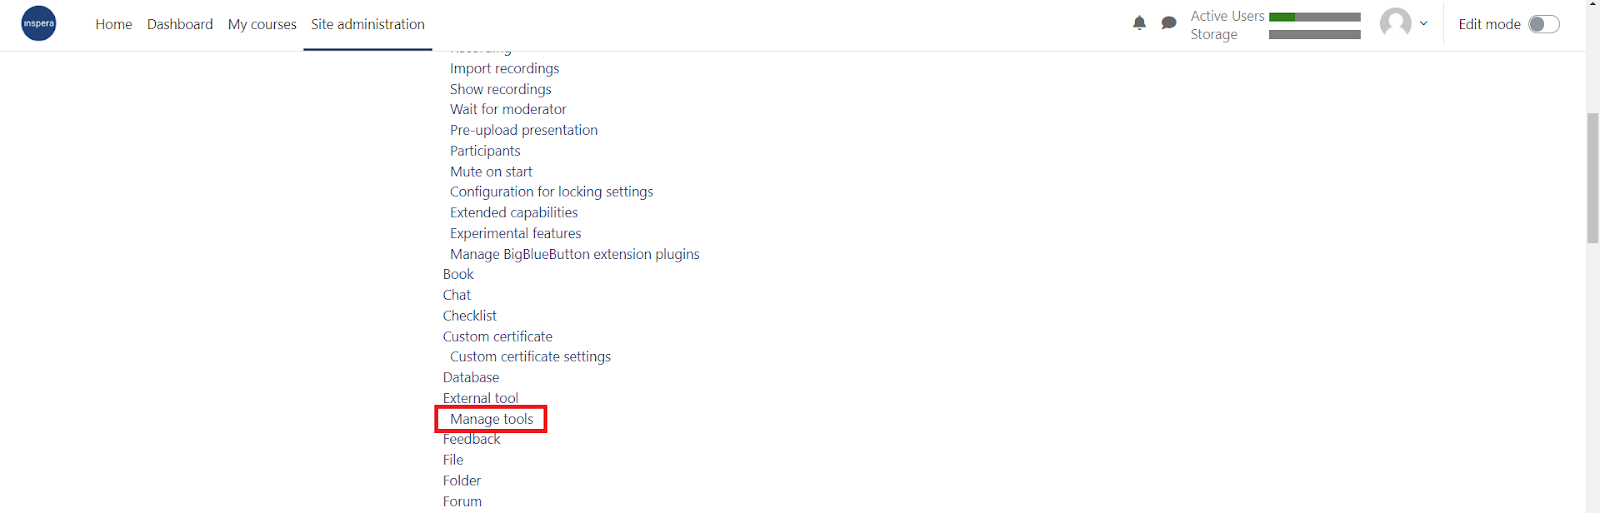Open Experimental features link
The height and width of the screenshot is (513, 1600).
coord(515,233)
